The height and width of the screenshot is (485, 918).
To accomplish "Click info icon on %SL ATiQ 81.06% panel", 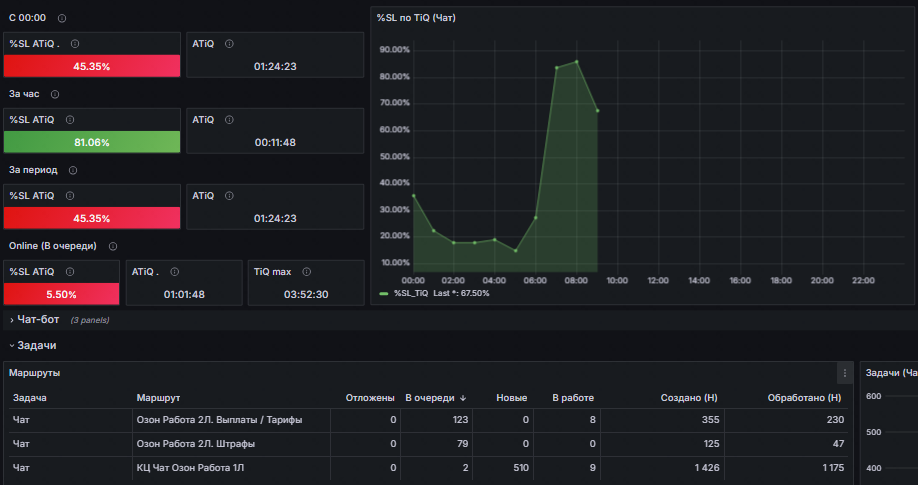I will [x=70, y=119].
